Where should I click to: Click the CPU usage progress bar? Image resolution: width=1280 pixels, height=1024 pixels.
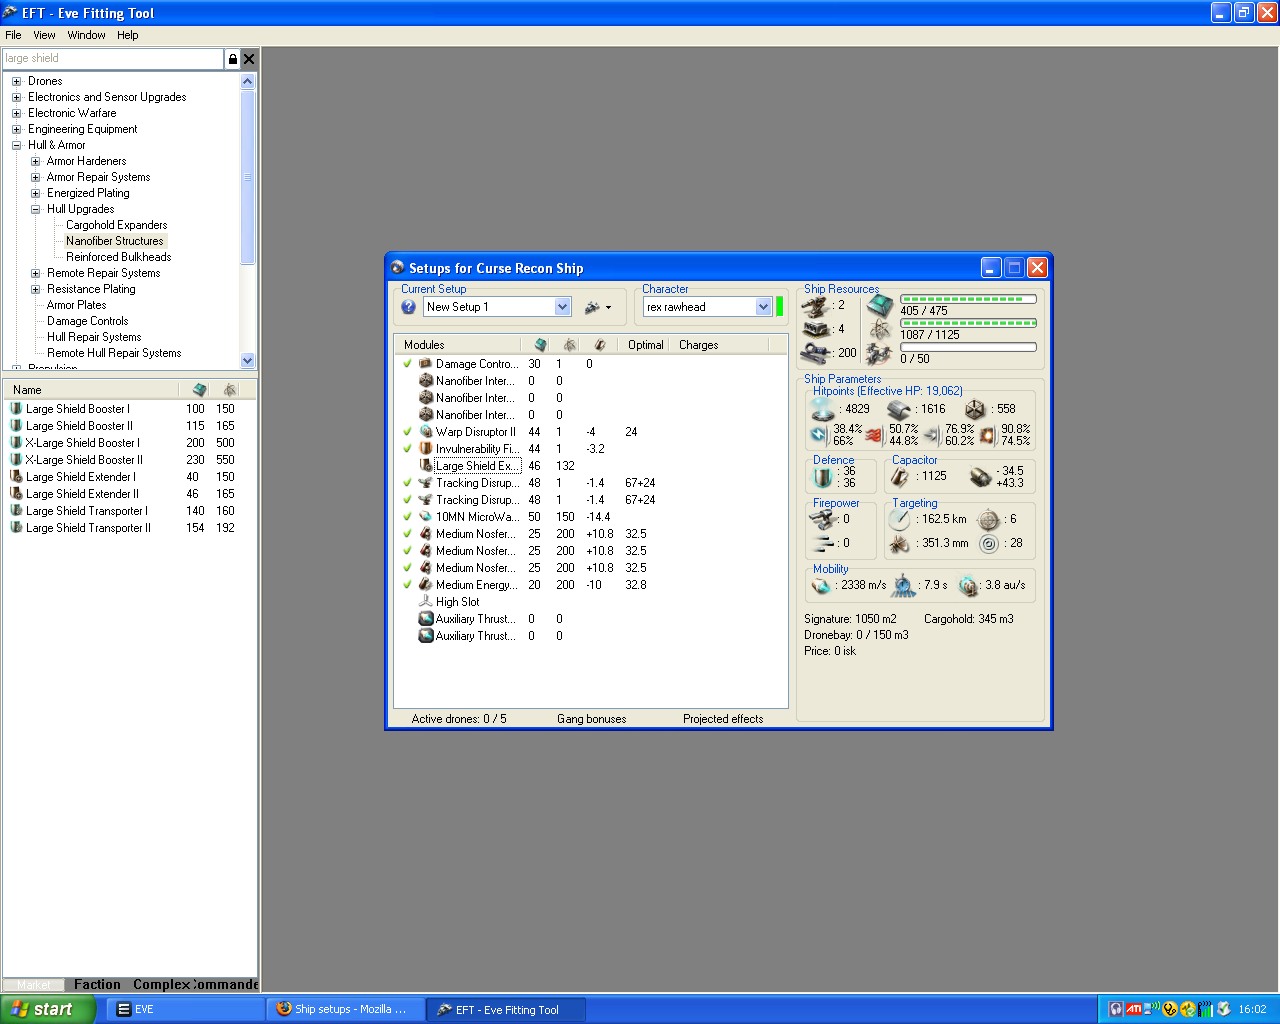pyautogui.click(x=967, y=299)
